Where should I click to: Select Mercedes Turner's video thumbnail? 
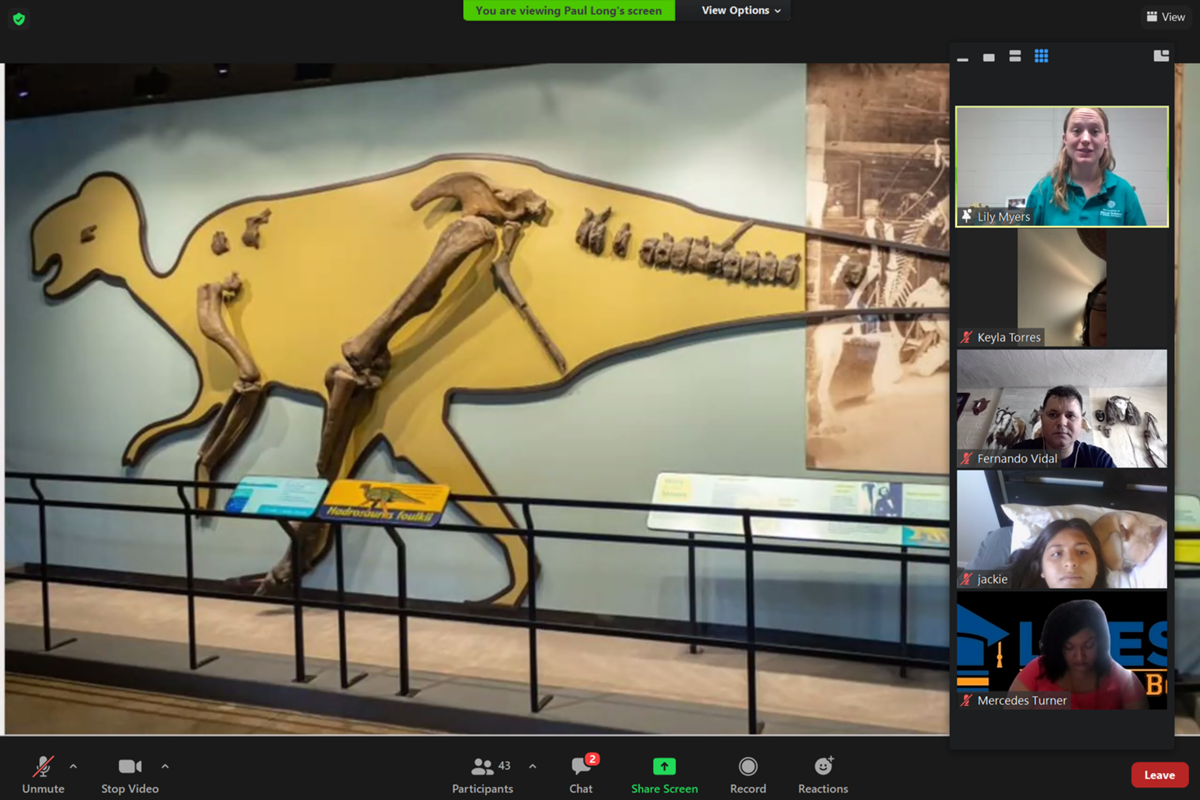(1062, 651)
